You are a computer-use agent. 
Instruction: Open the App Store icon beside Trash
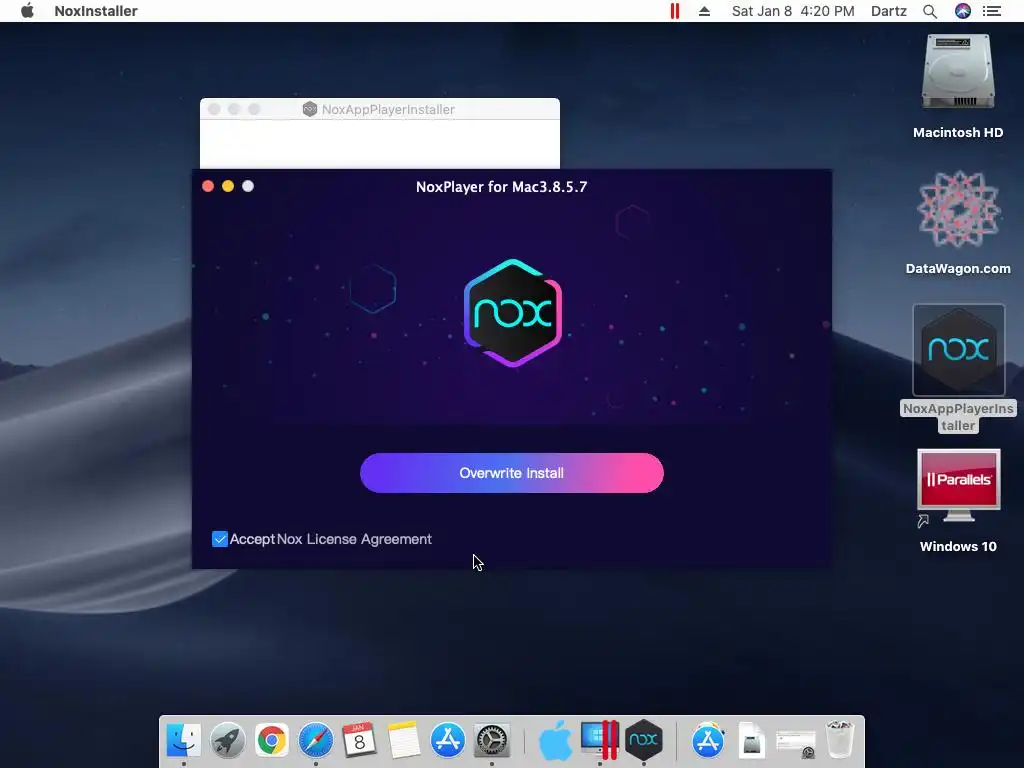click(708, 741)
